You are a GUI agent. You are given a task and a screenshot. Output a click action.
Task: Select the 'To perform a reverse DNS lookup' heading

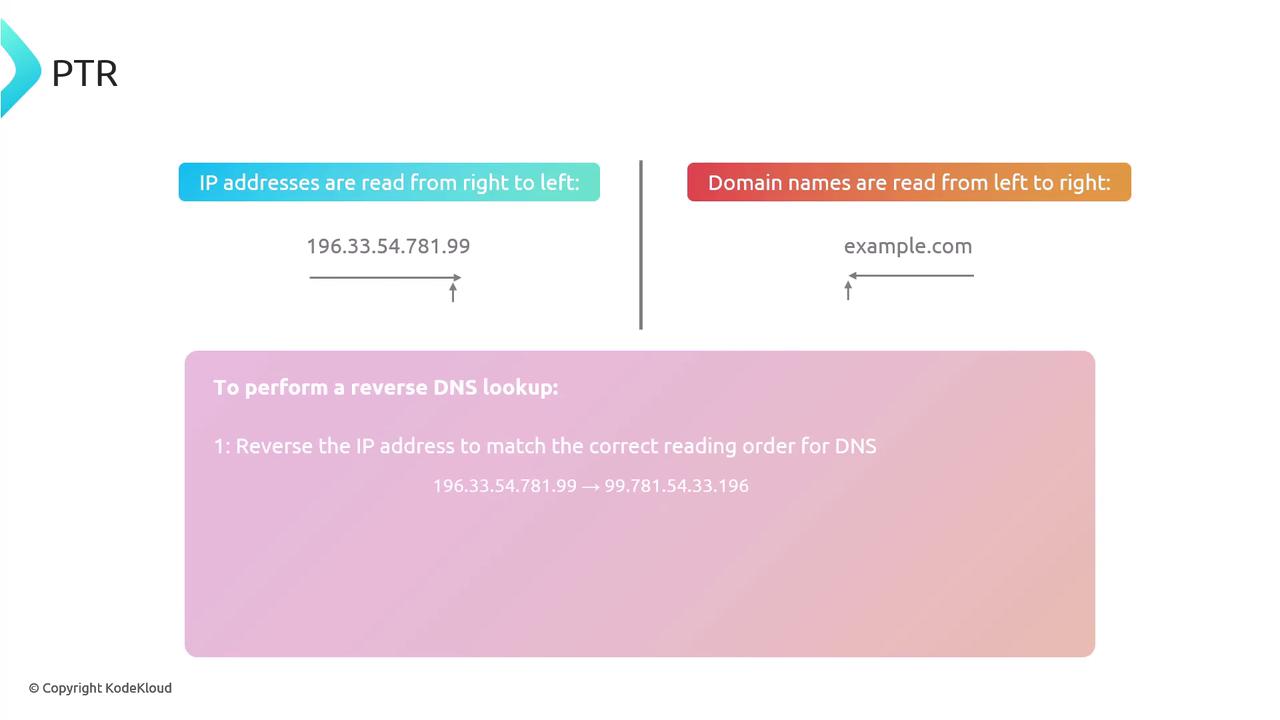(x=386, y=387)
